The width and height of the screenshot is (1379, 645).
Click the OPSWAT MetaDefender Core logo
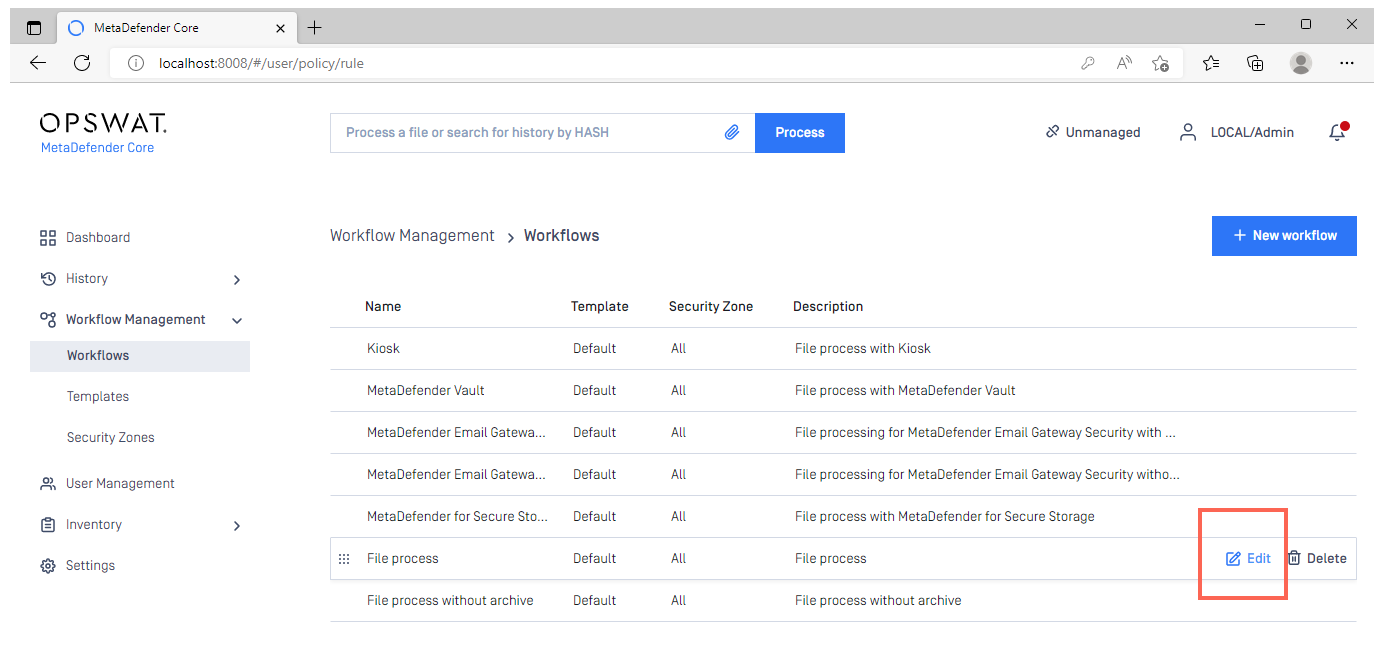pyautogui.click(x=103, y=133)
